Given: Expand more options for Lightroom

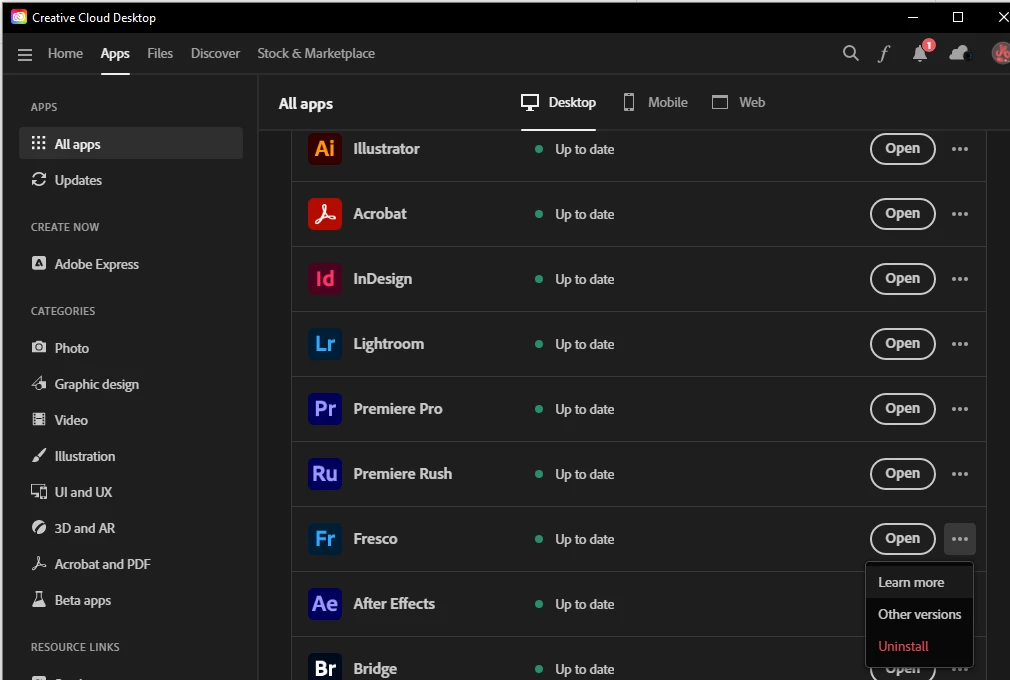Looking at the screenshot, I should coord(960,344).
